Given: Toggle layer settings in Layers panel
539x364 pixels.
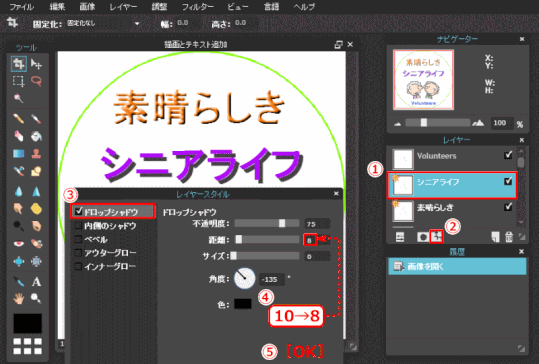Looking at the screenshot, I should point(400,237).
